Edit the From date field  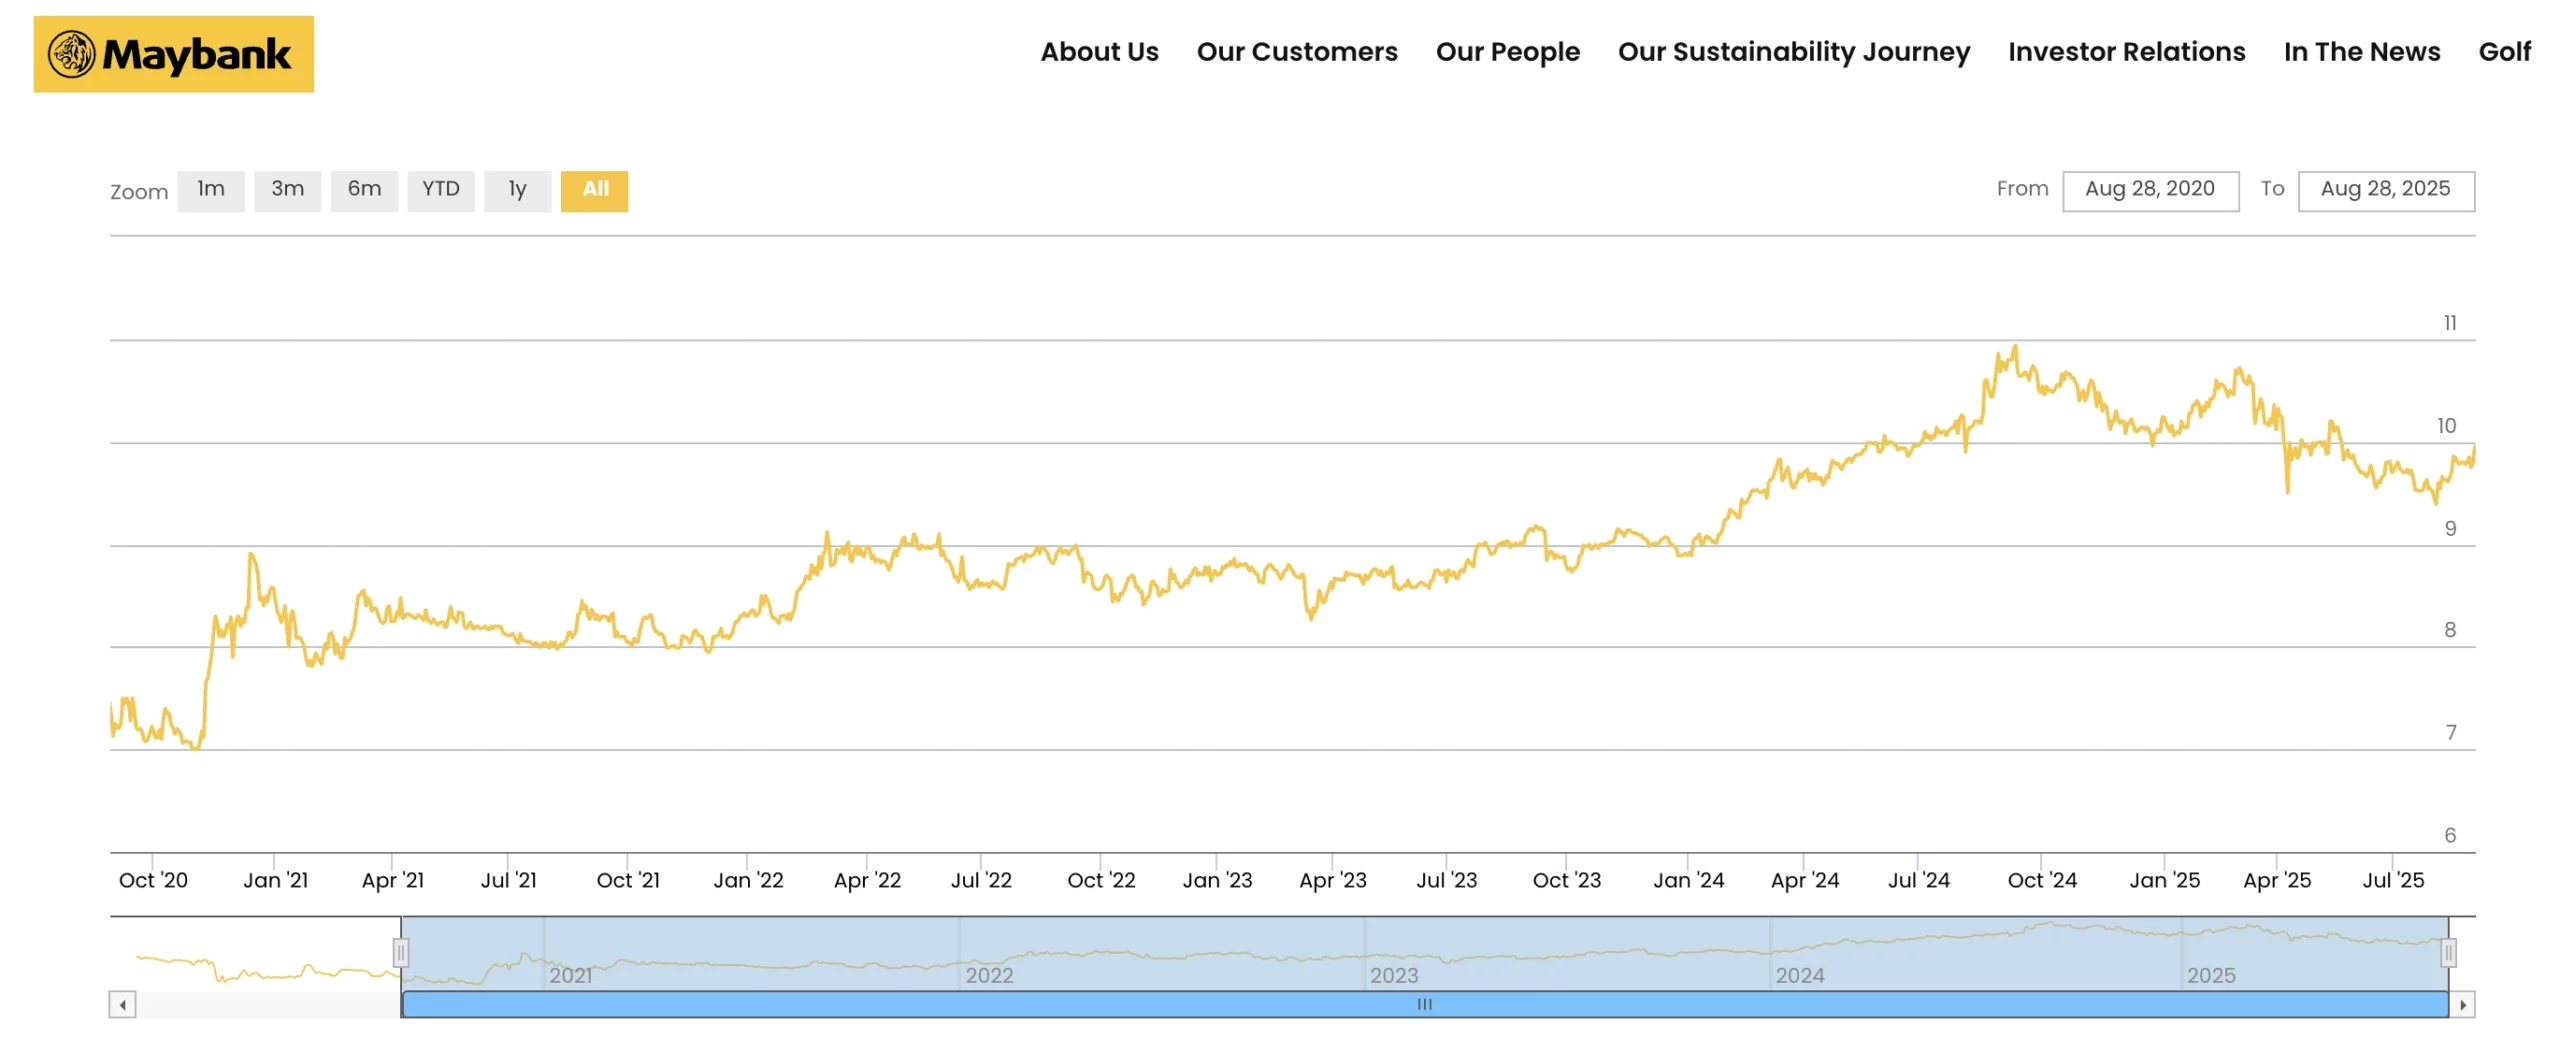[2150, 190]
